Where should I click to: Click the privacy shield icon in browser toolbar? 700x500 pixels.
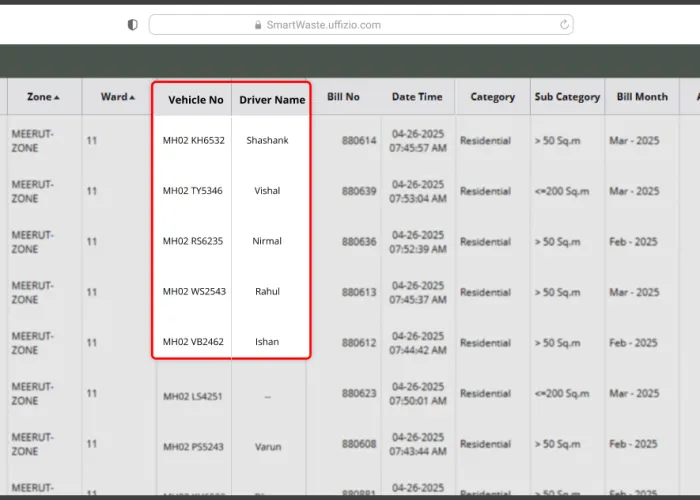(x=133, y=25)
